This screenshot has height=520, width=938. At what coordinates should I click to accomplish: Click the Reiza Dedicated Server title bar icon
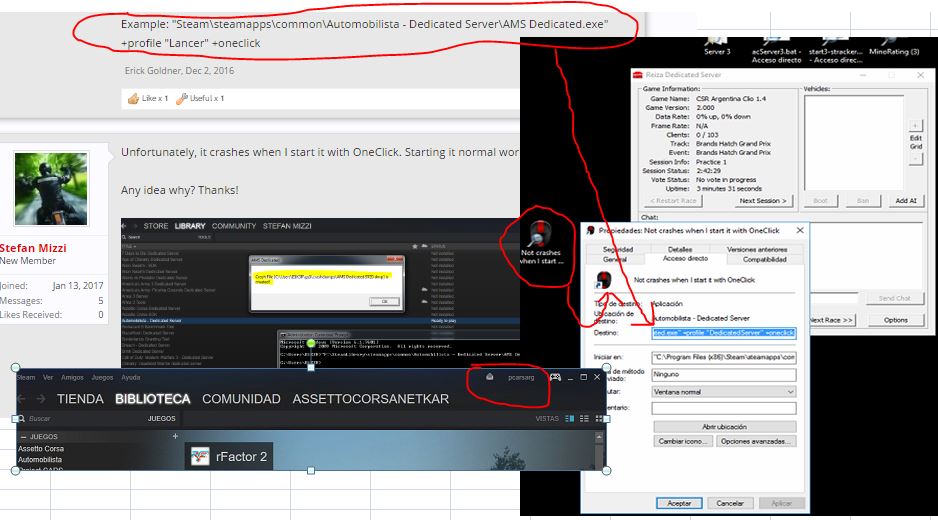pos(638,75)
